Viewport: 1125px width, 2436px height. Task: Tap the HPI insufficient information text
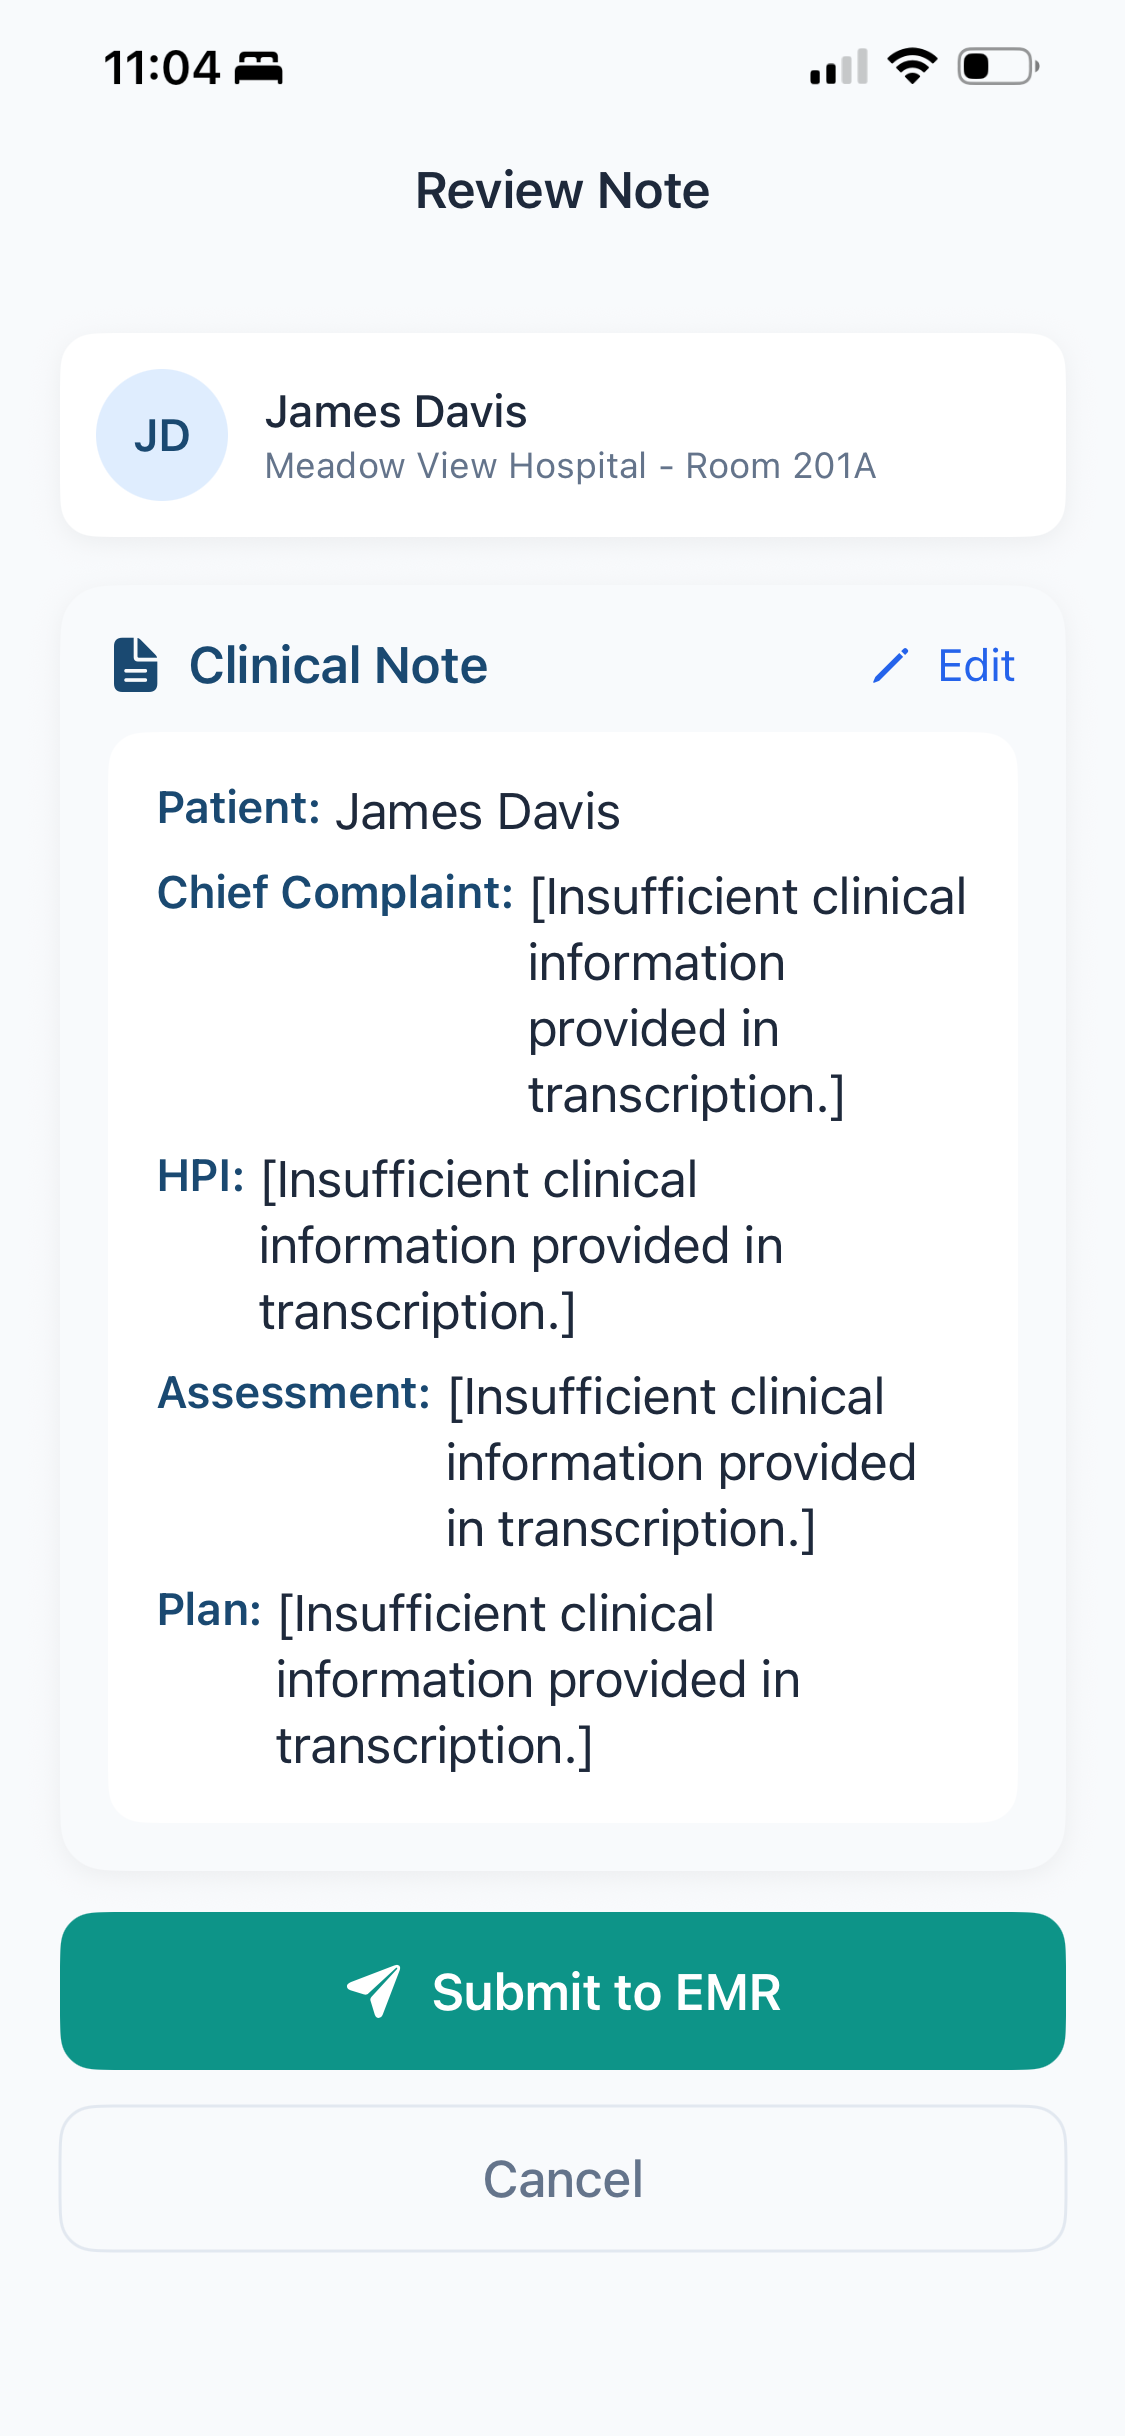coord(480,1244)
